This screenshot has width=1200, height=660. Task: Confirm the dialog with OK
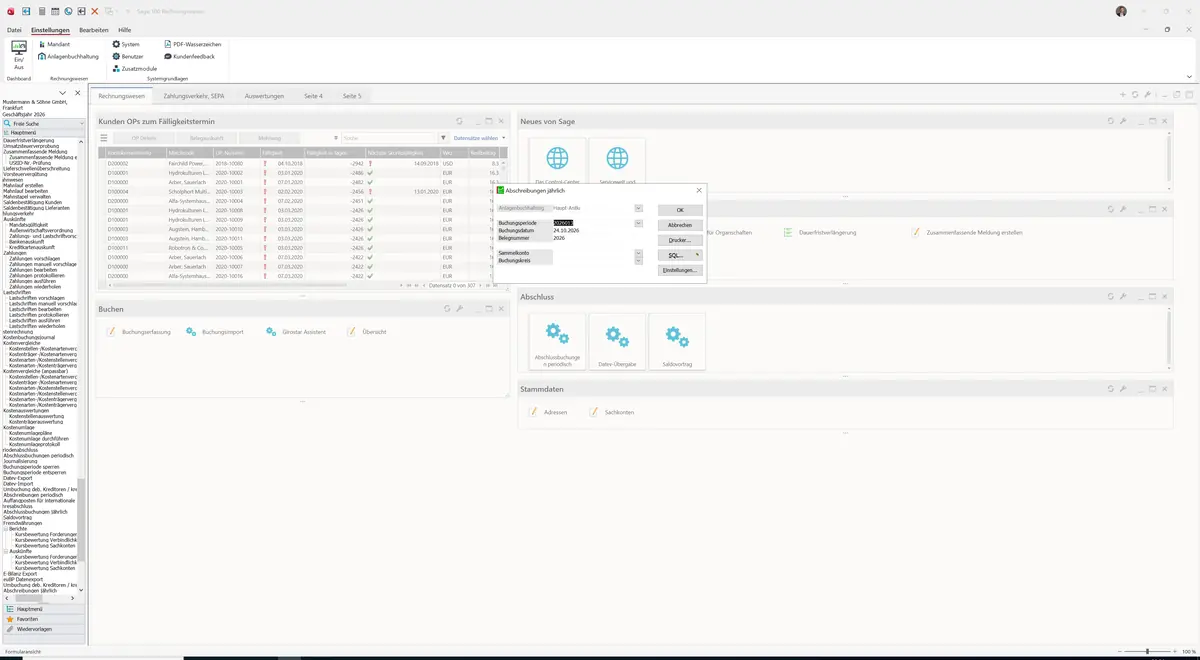pyautogui.click(x=680, y=210)
